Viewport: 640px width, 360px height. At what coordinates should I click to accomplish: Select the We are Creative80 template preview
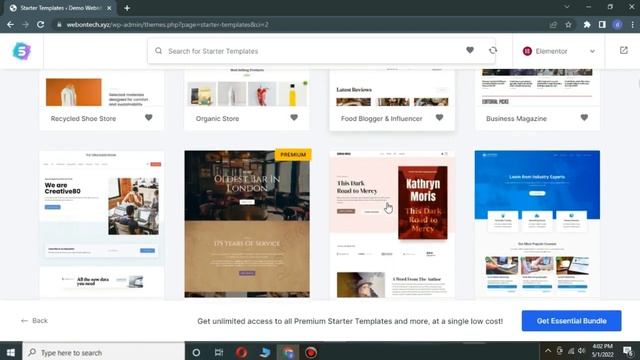pyautogui.click(x=102, y=224)
